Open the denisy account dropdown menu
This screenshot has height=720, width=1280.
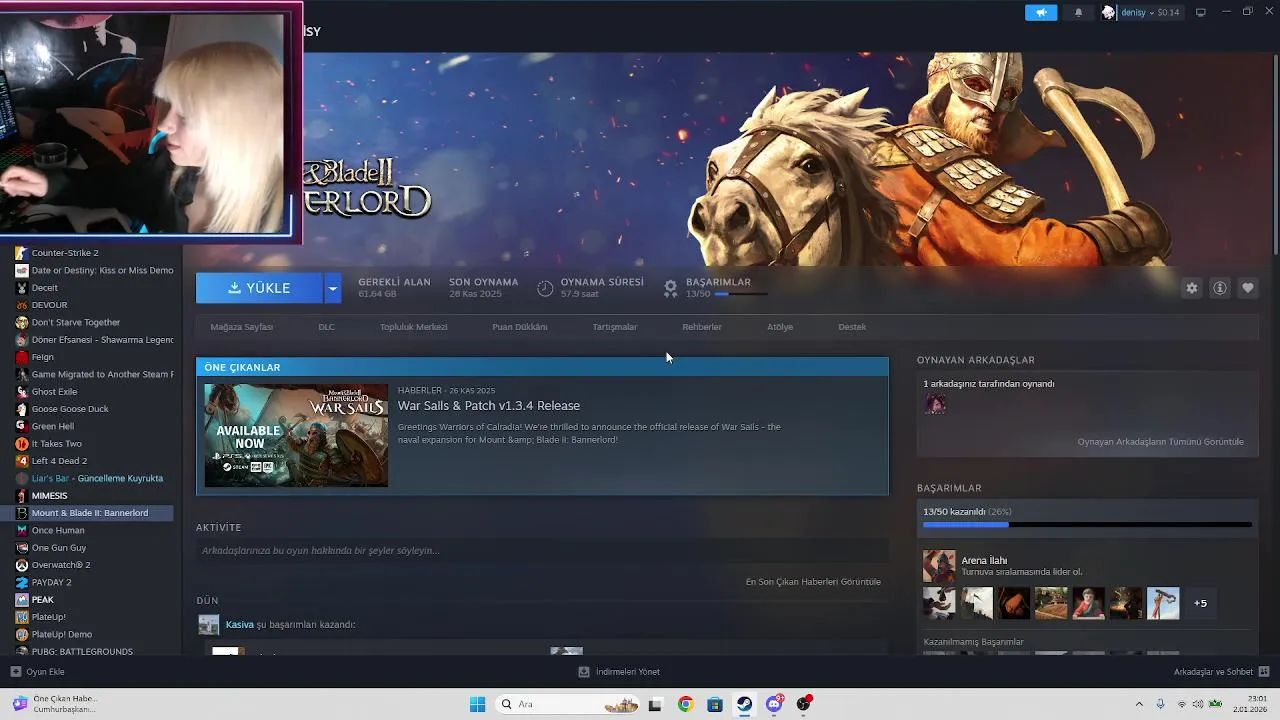point(1141,12)
